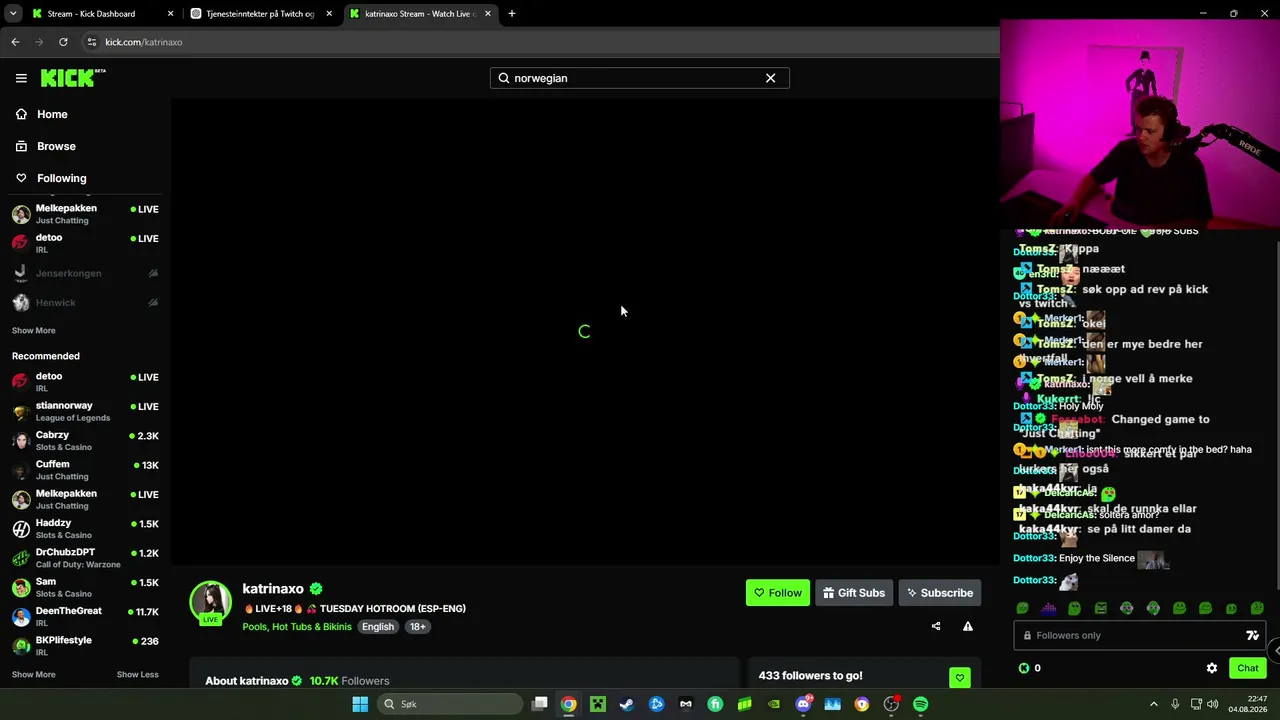Screen dimensions: 1280x720
Task: Click katrinaxo's profile avatar
Action: tap(210, 602)
